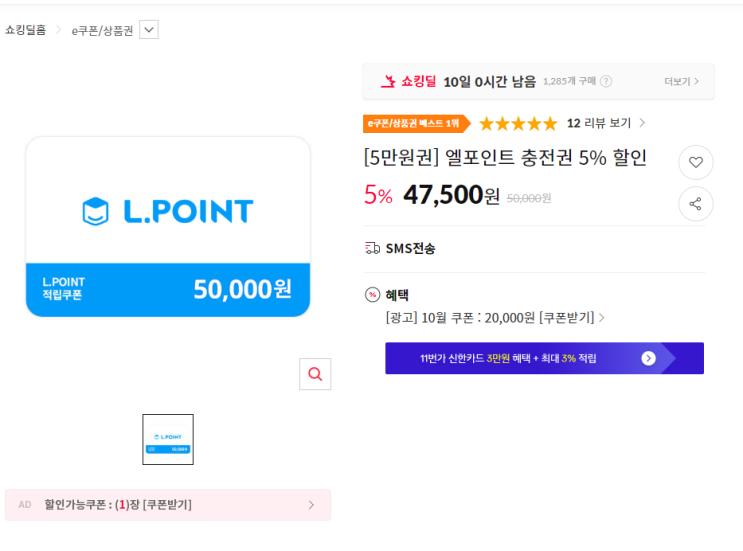Go to 쇼킹딜홈 breadcrumb

pos(26,30)
